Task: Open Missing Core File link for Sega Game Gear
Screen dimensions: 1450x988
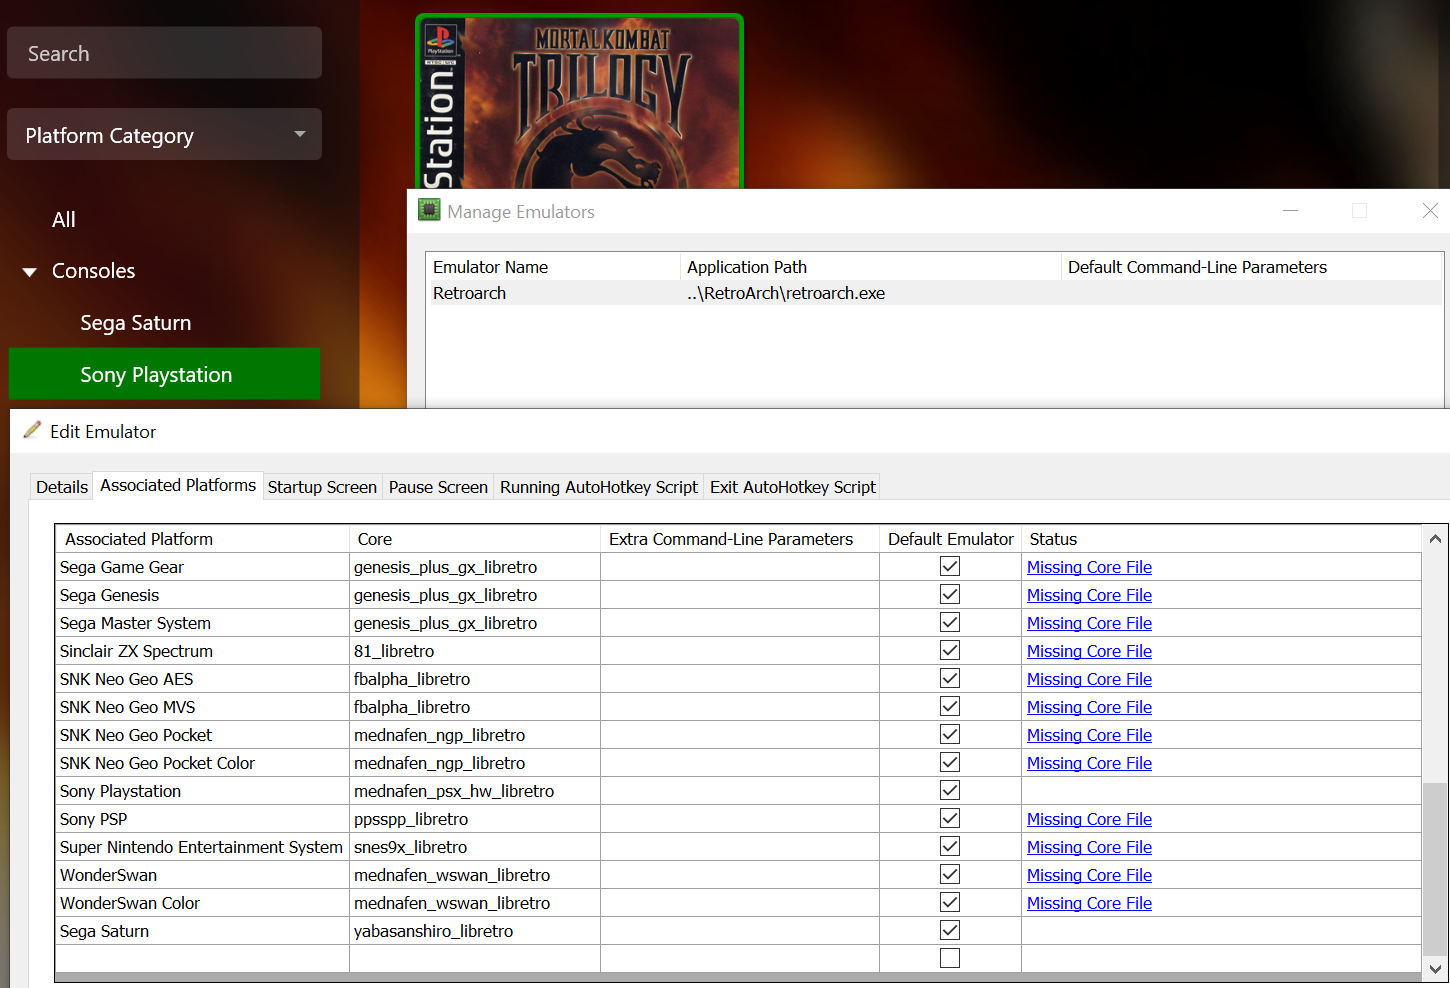Action: coord(1089,567)
